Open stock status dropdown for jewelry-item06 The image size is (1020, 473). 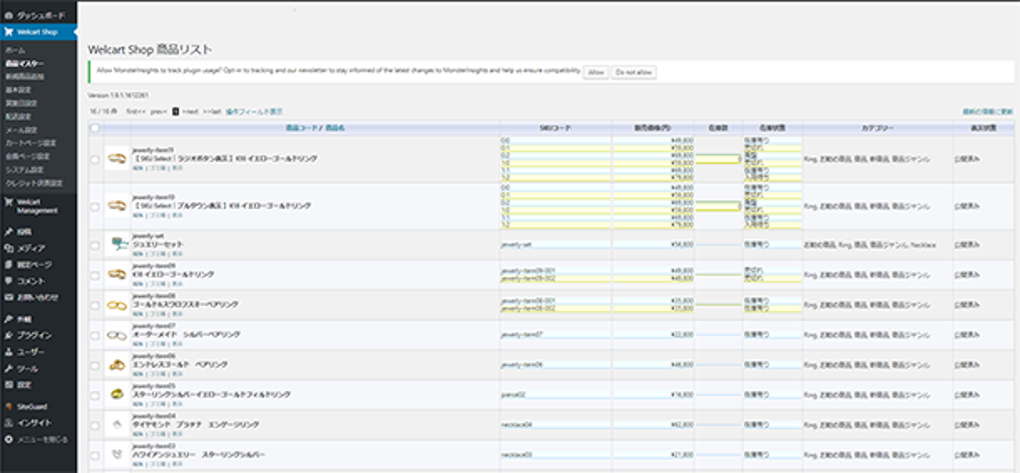point(772,365)
